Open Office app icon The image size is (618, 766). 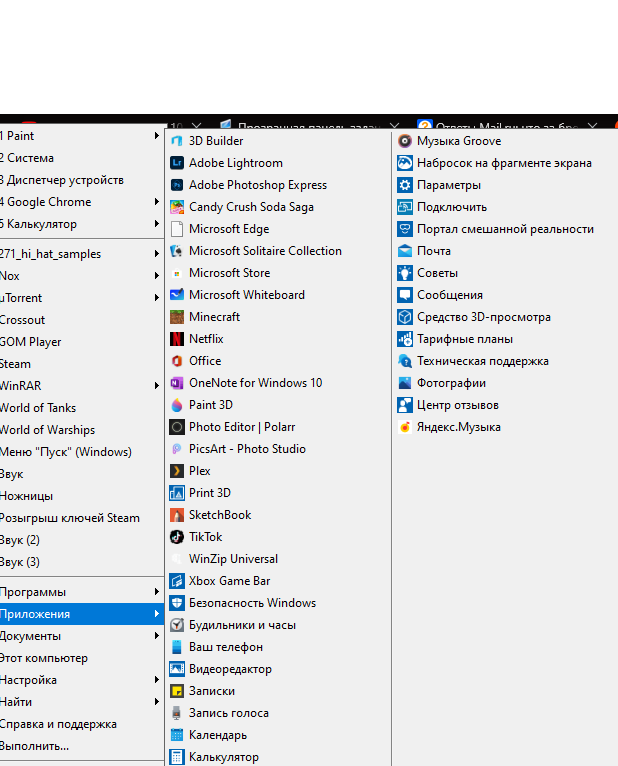tap(176, 361)
